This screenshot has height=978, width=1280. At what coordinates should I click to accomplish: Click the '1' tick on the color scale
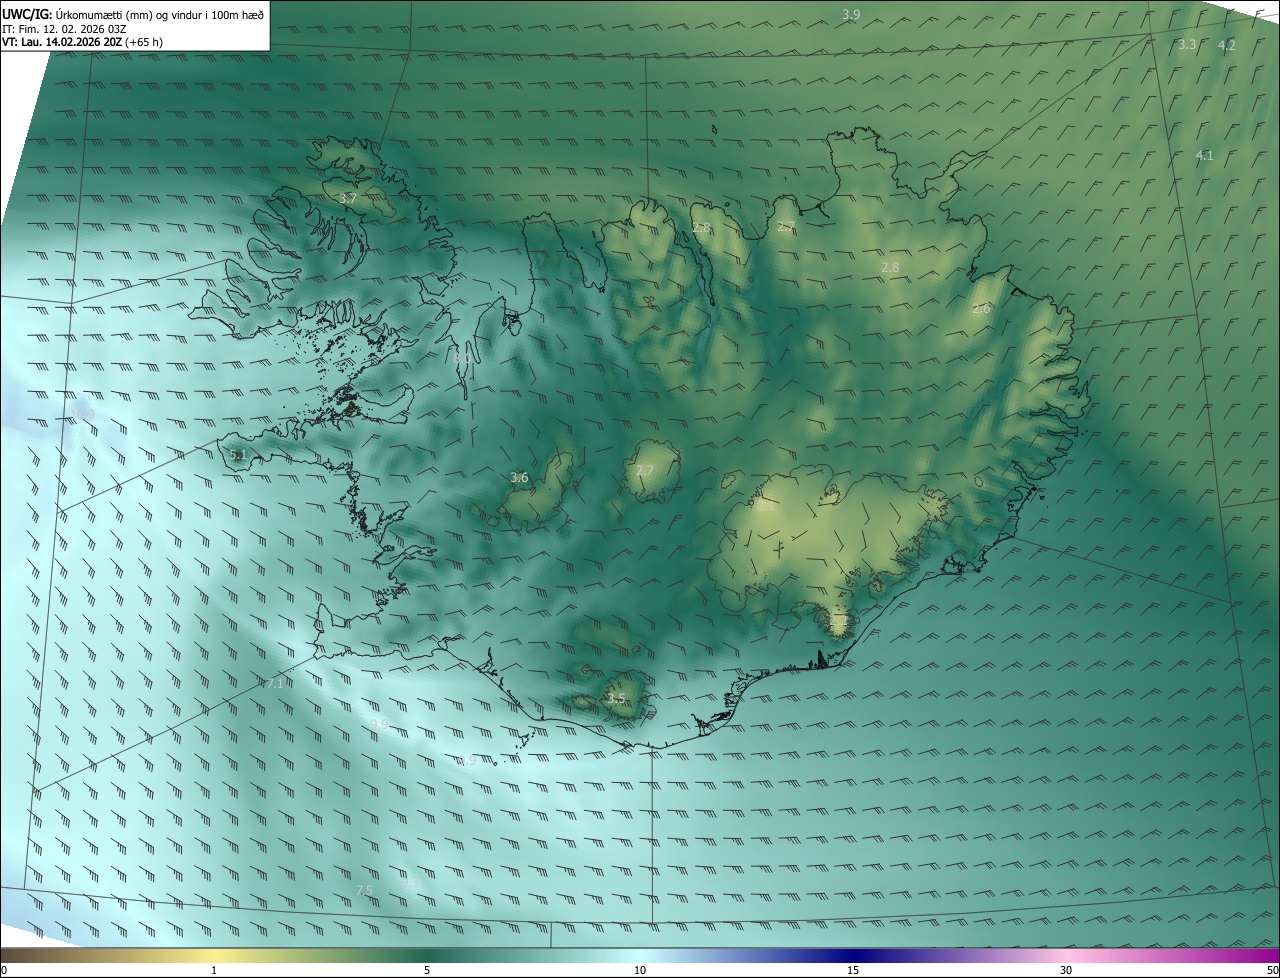pos(214,970)
